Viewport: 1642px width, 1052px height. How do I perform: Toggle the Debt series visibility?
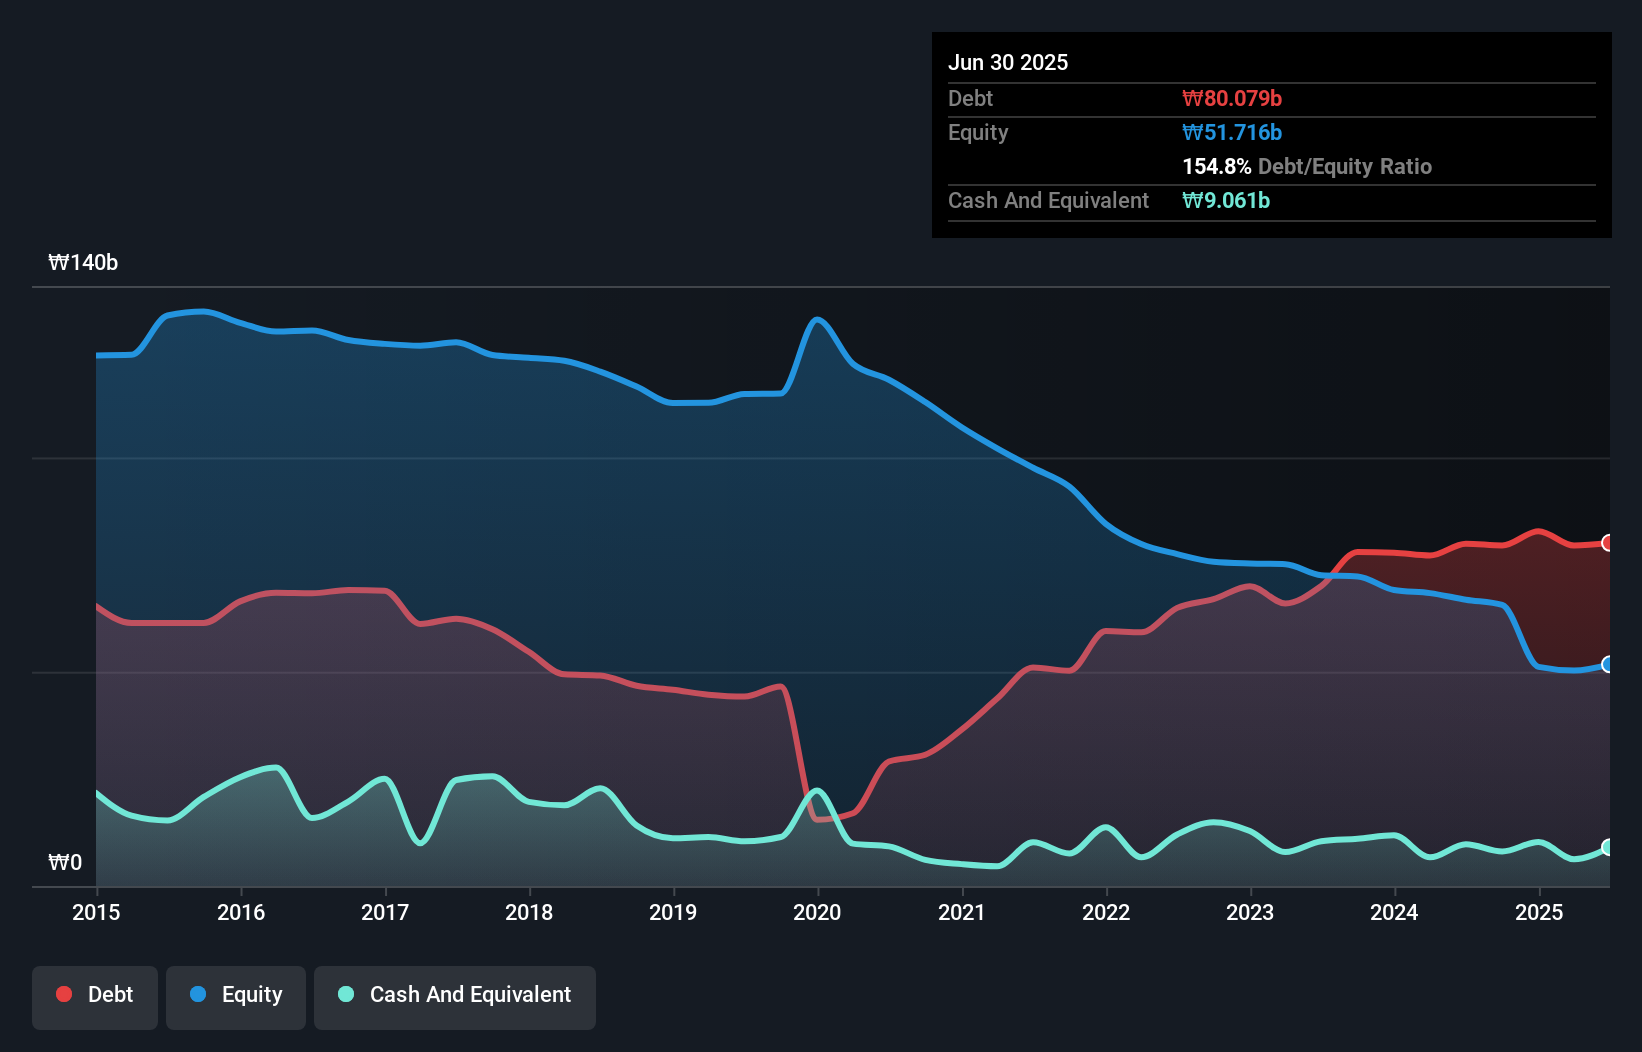click(x=95, y=995)
